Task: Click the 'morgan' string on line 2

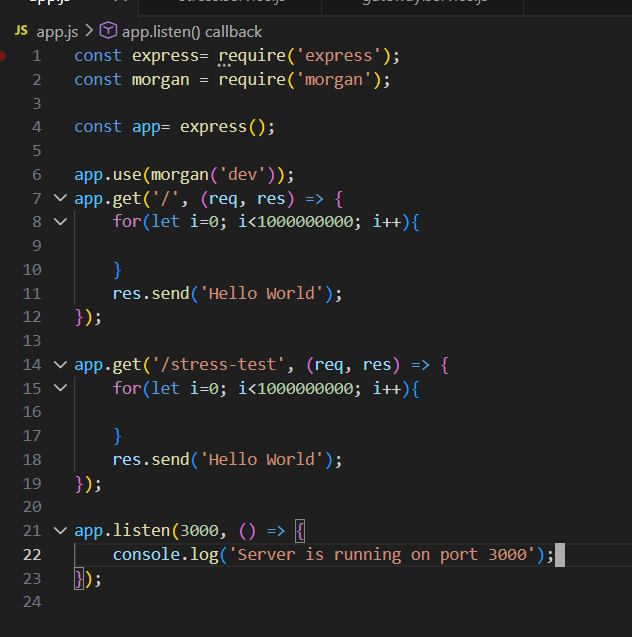Action: [x=334, y=80]
